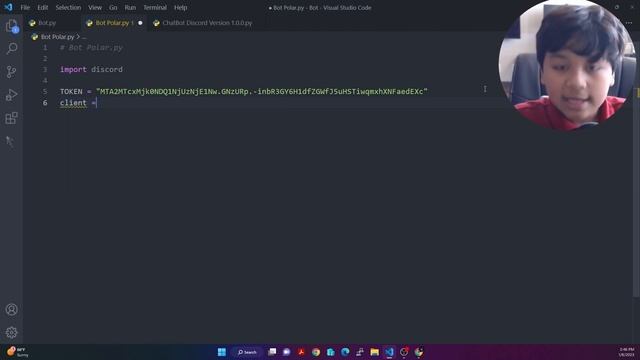Click the Visual Studio Code taskbar icon
Viewport: 640px width, 360px height.
tap(389, 352)
